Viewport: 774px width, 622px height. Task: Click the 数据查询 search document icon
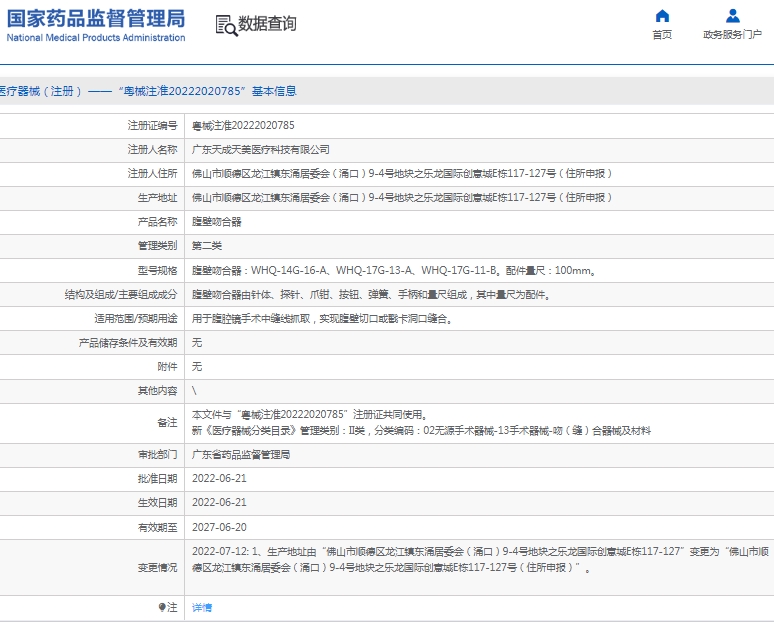[x=226, y=25]
